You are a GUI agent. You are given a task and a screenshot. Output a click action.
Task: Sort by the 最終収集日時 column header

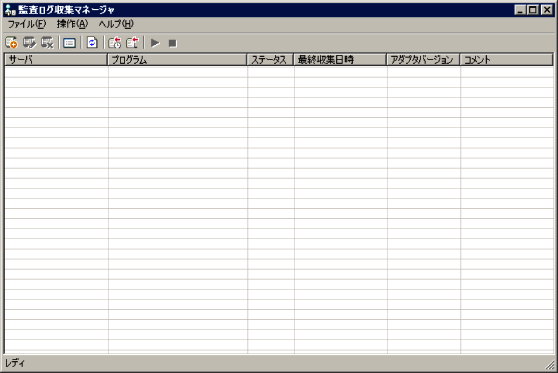coord(340,60)
